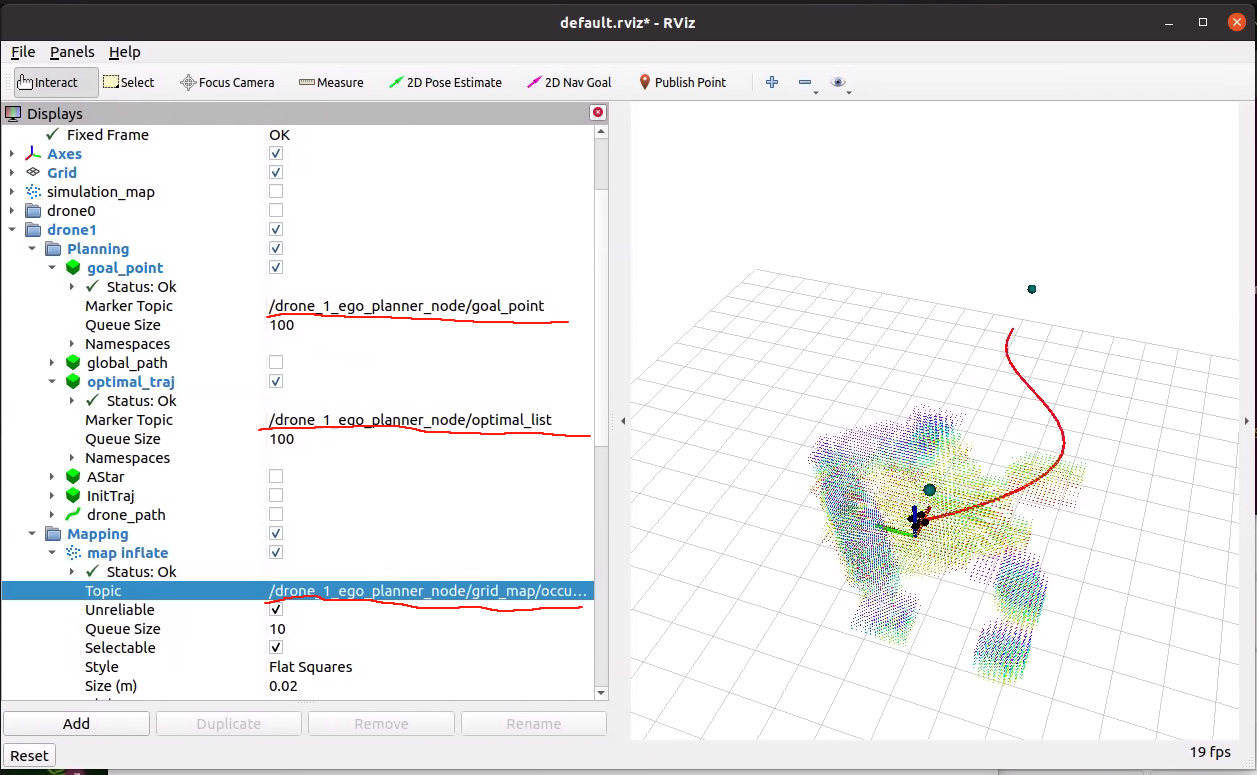Click the optimal_traj green marker icon
Screen dimensions: 1257x775
(x=73, y=382)
